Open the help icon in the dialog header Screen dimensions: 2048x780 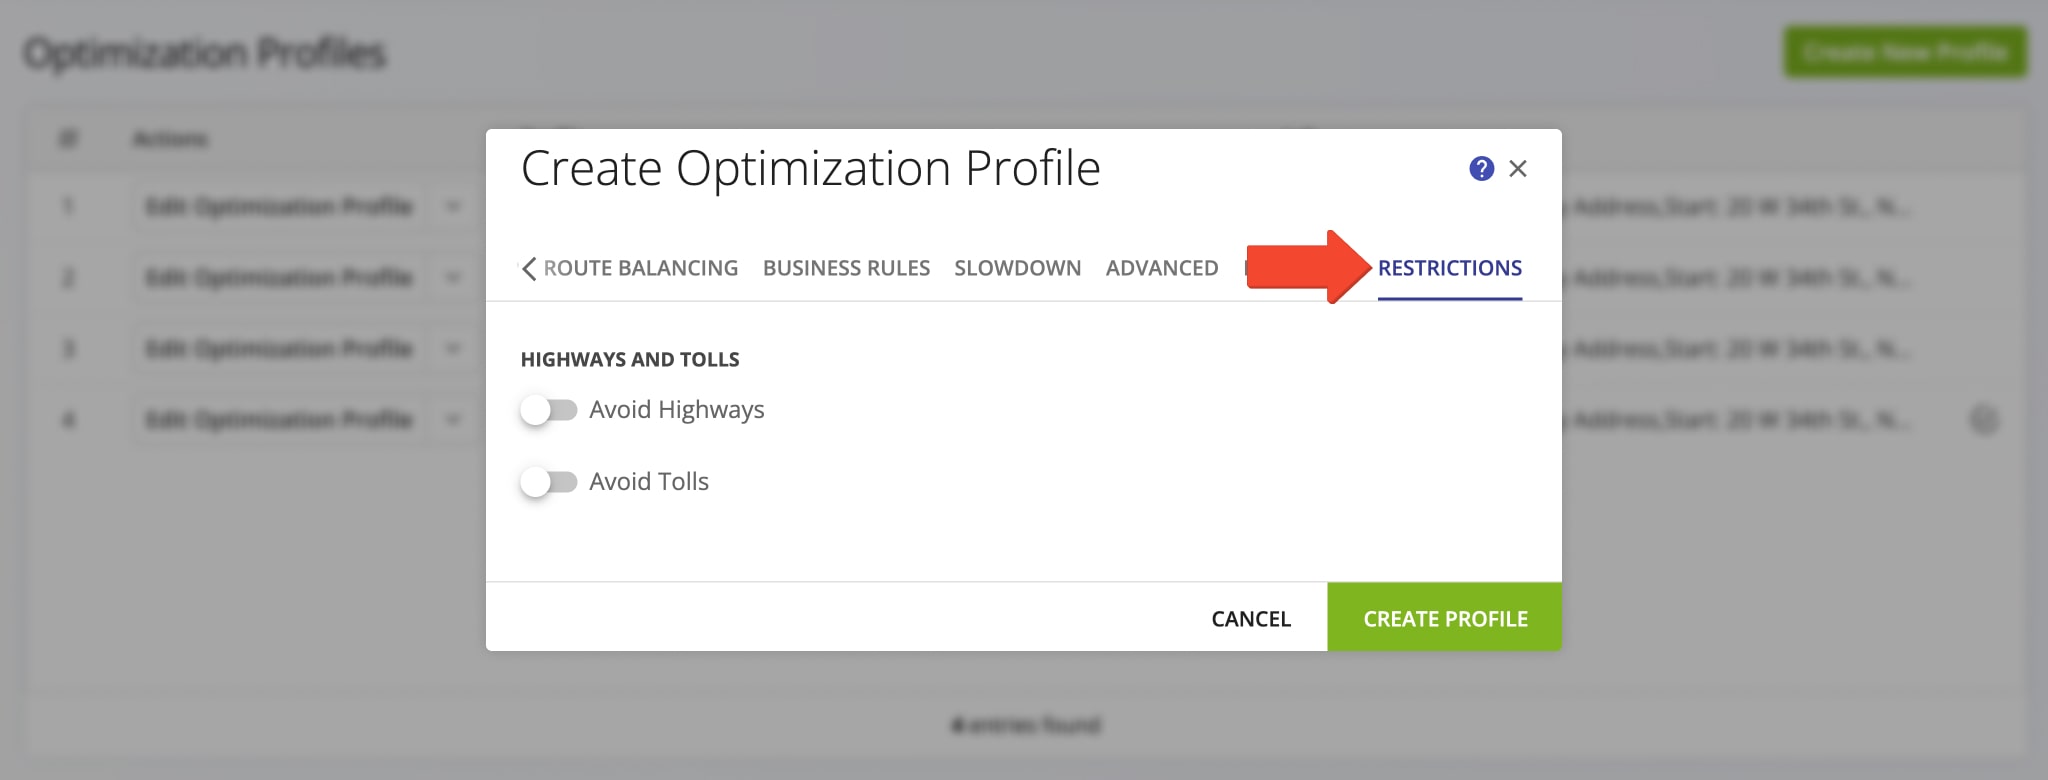click(x=1481, y=169)
